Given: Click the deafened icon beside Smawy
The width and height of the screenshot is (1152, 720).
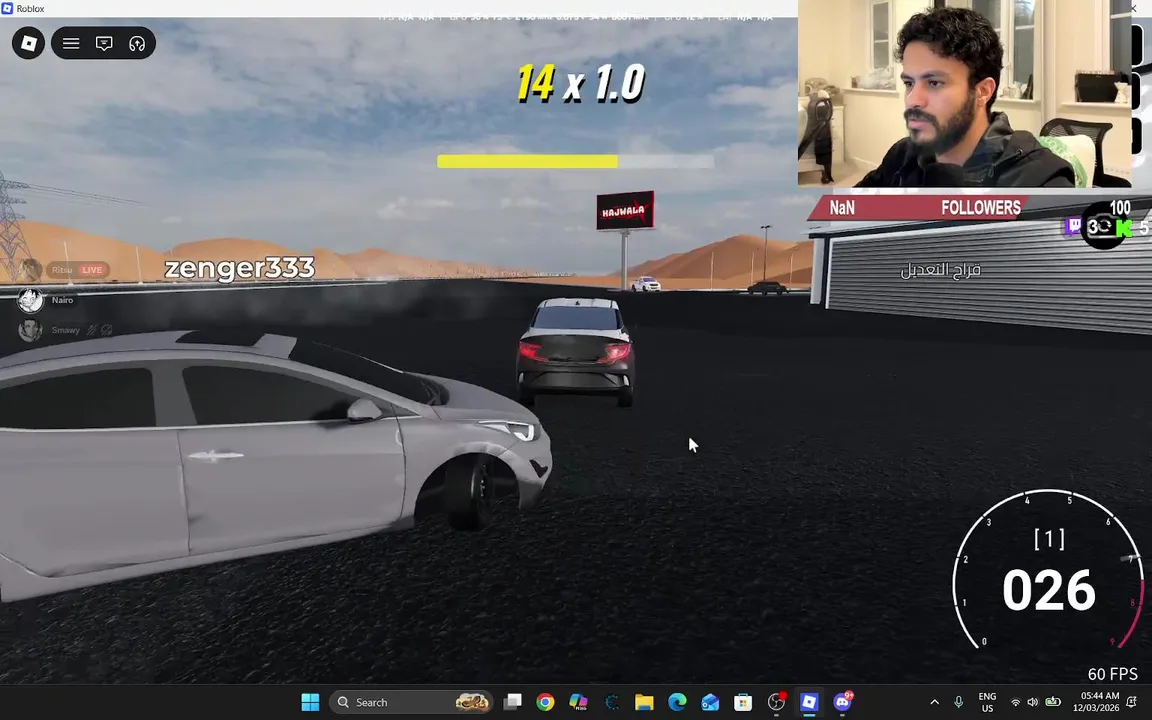Looking at the screenshot, I should click(x=107, y=330).
